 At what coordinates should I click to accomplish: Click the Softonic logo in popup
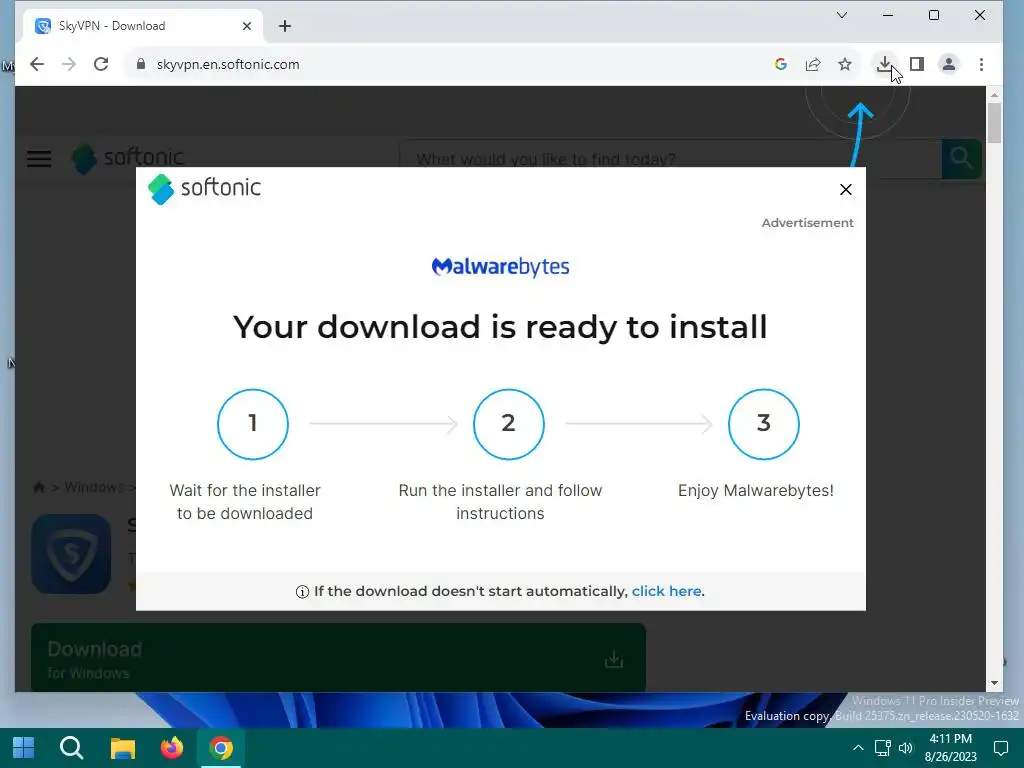(x=204, y=189)
